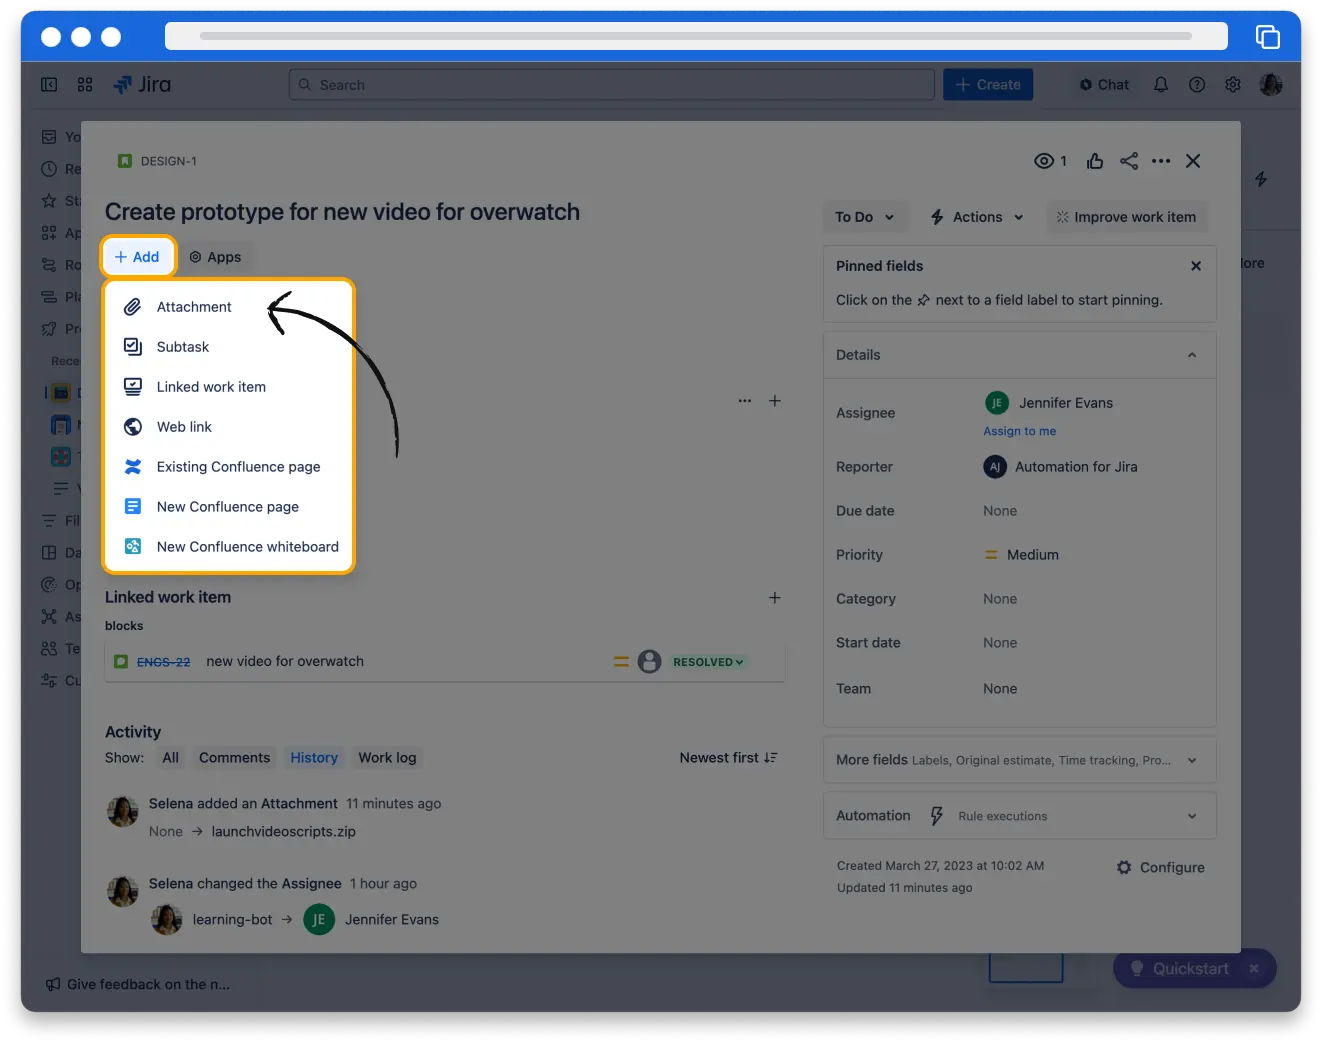Click the browser address bar
The height and width of the screenshot is (1043, 1322).
click(696, 36)
